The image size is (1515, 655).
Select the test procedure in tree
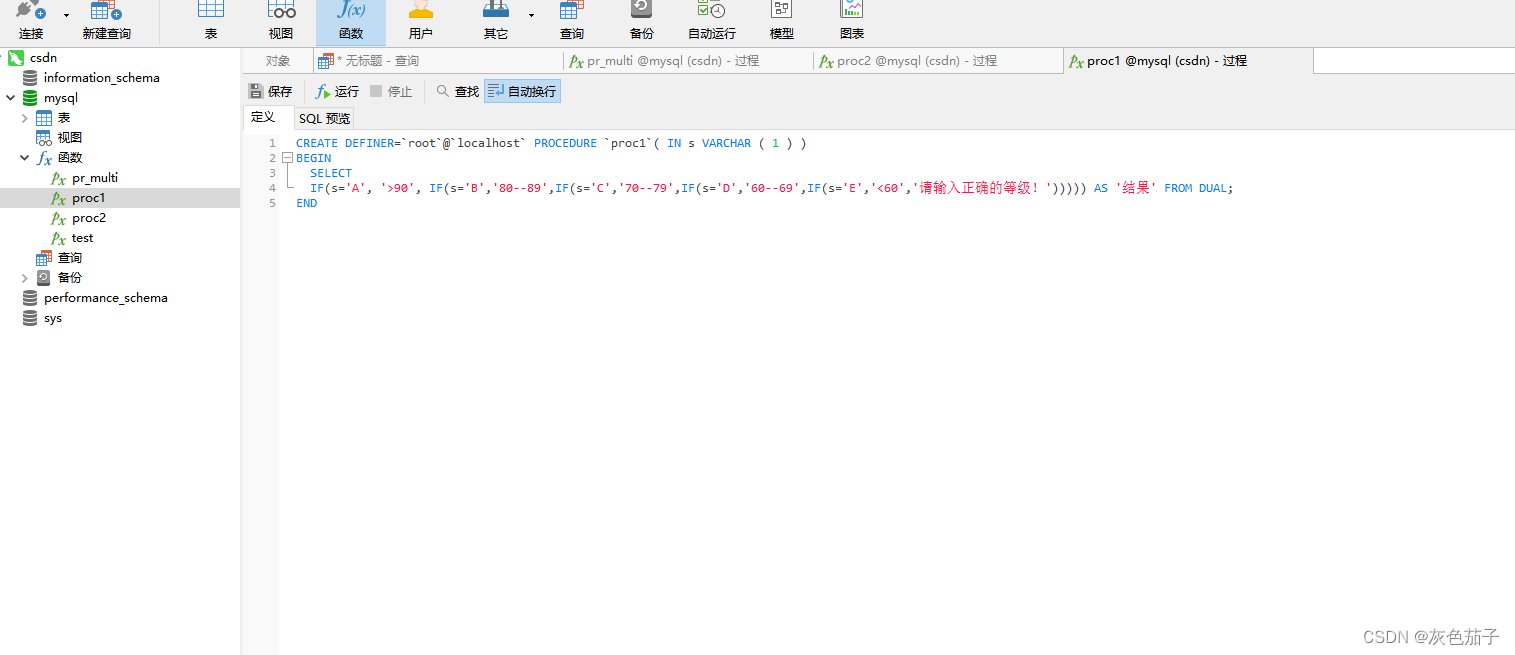point(82,238)
